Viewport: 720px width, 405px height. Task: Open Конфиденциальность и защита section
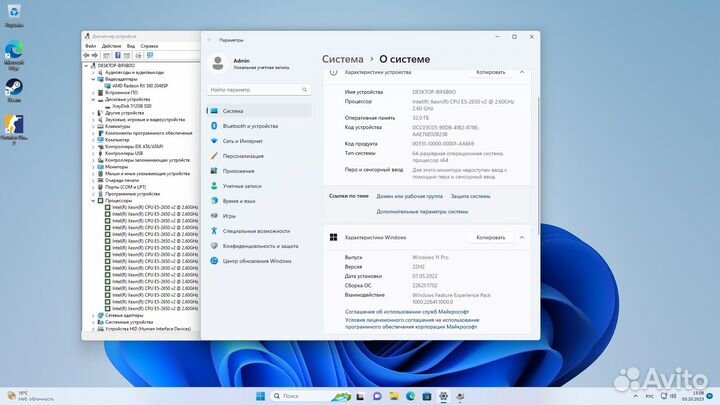(259, 246)
